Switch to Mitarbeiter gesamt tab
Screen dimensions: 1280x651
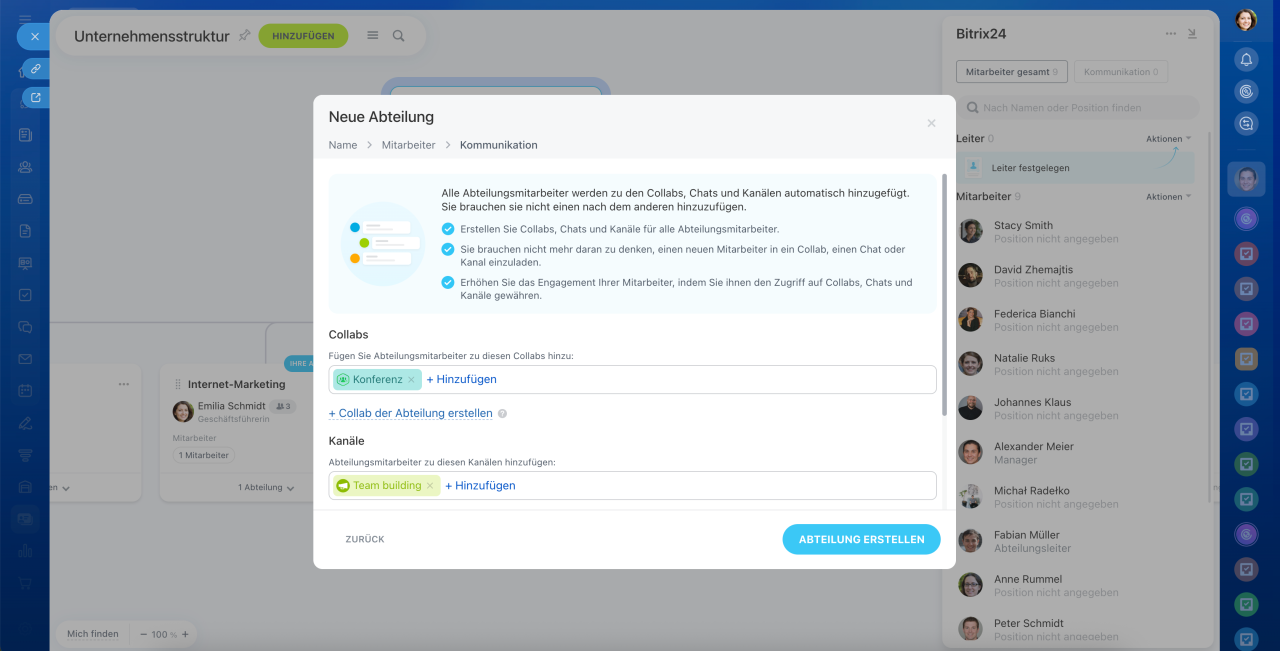1012,72
